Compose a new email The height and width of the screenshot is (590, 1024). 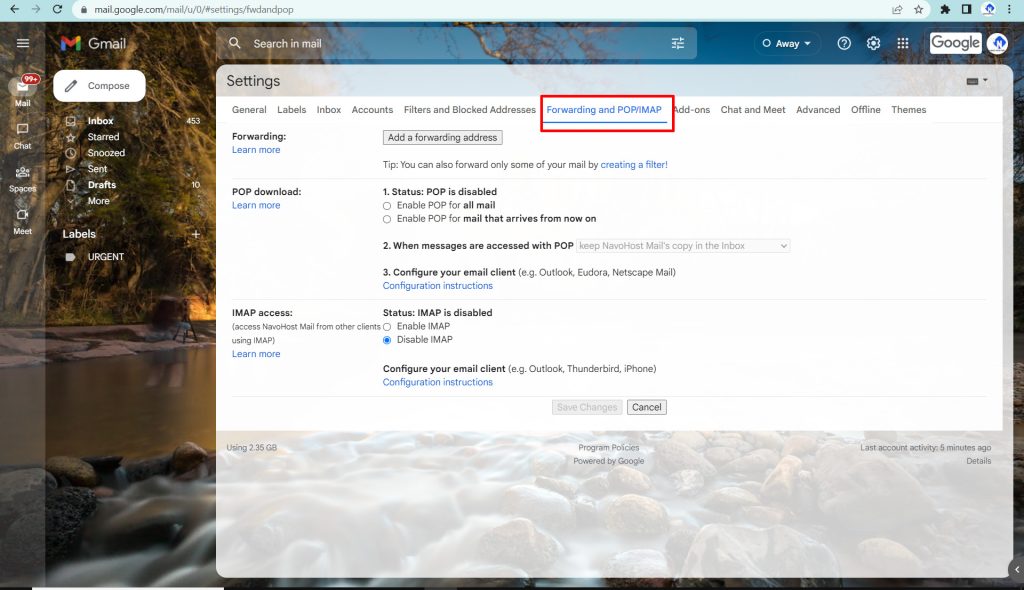click(98, 86)
